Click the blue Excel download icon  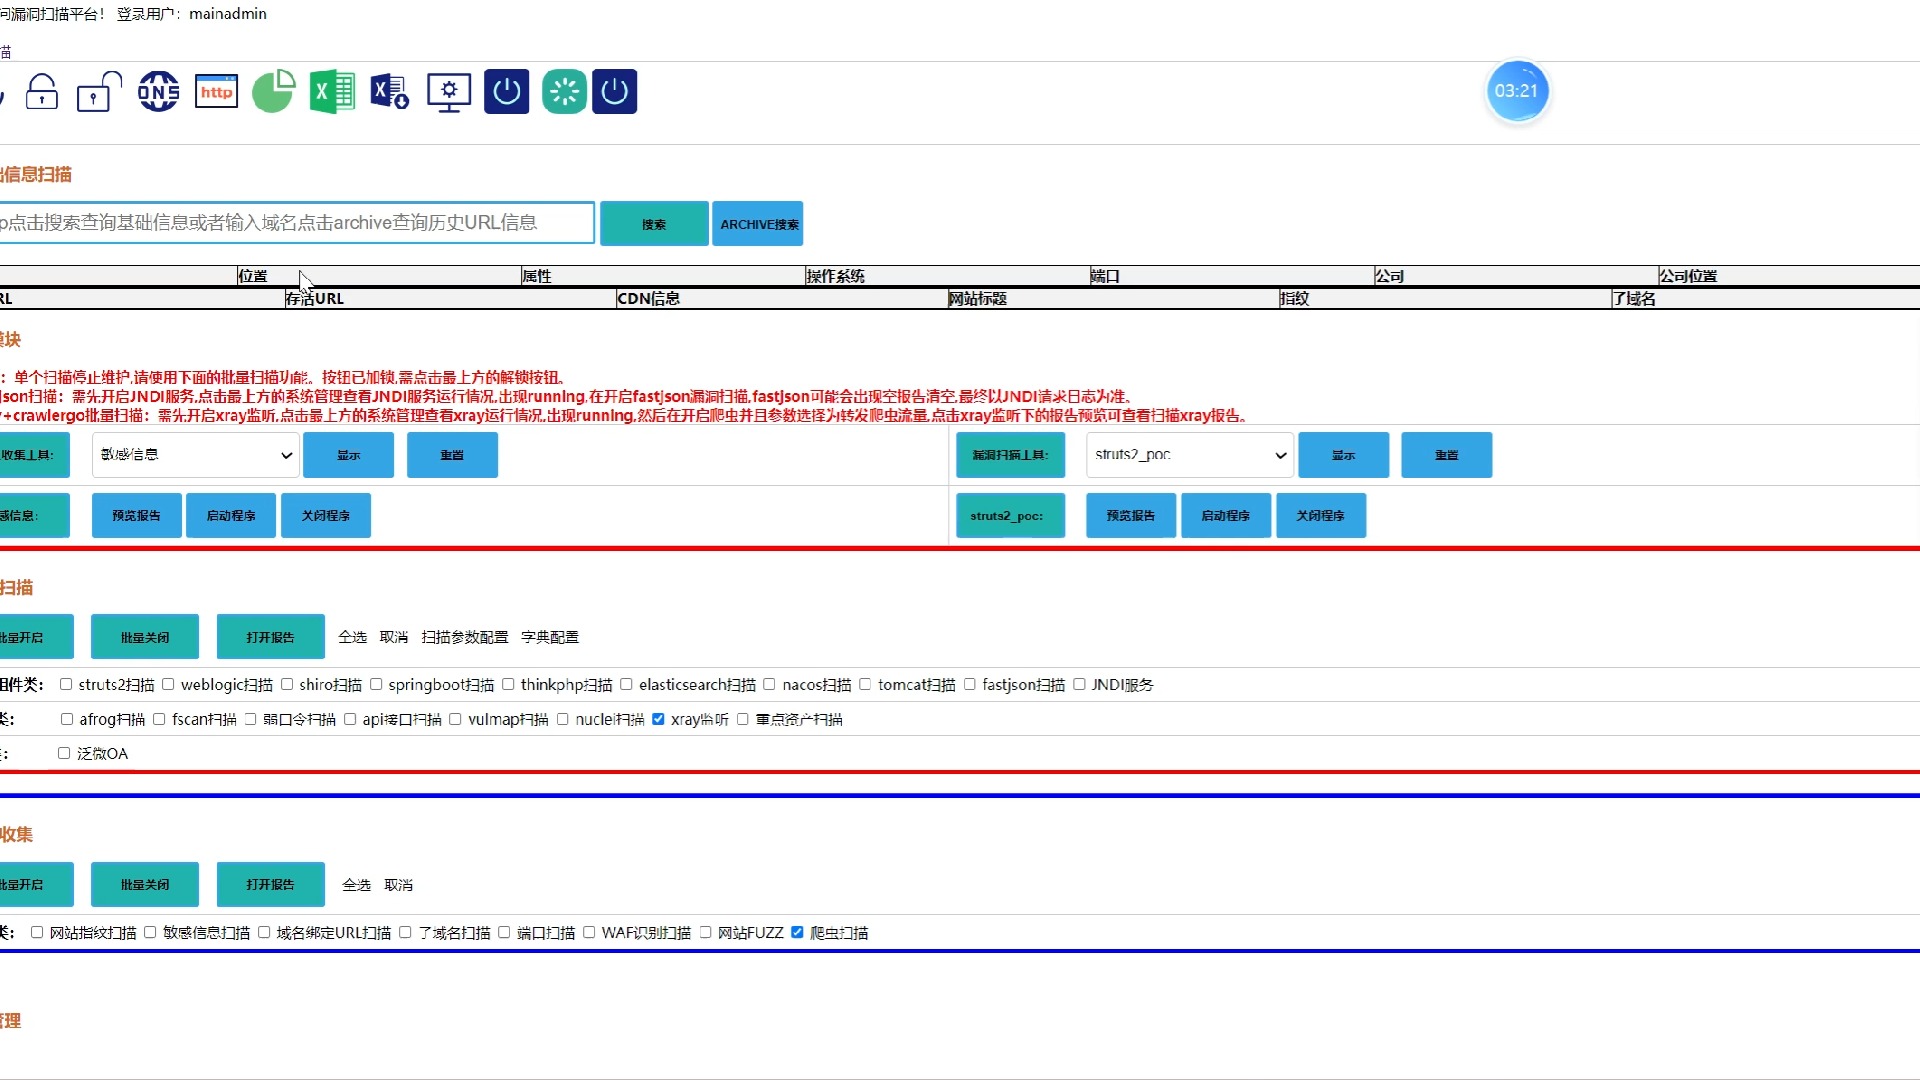(389, 92)
